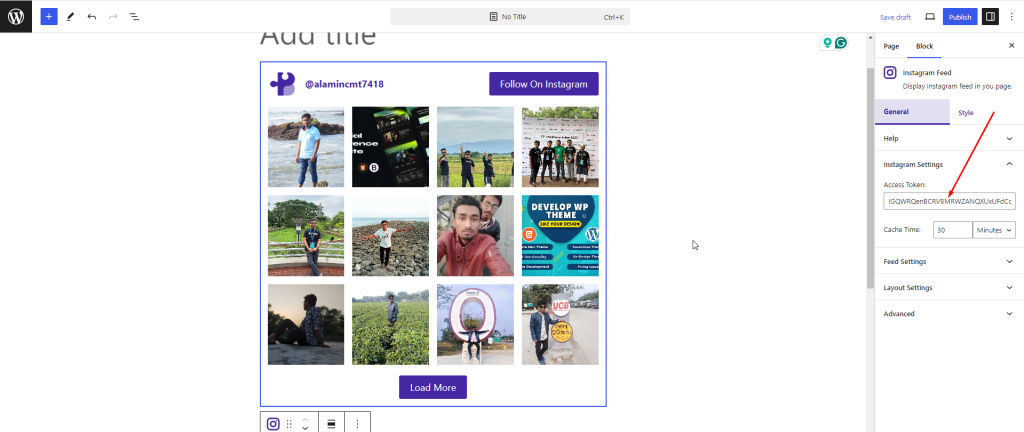
Task: Open the three-dot Options menu in top bar
Action: [1011, 17]
